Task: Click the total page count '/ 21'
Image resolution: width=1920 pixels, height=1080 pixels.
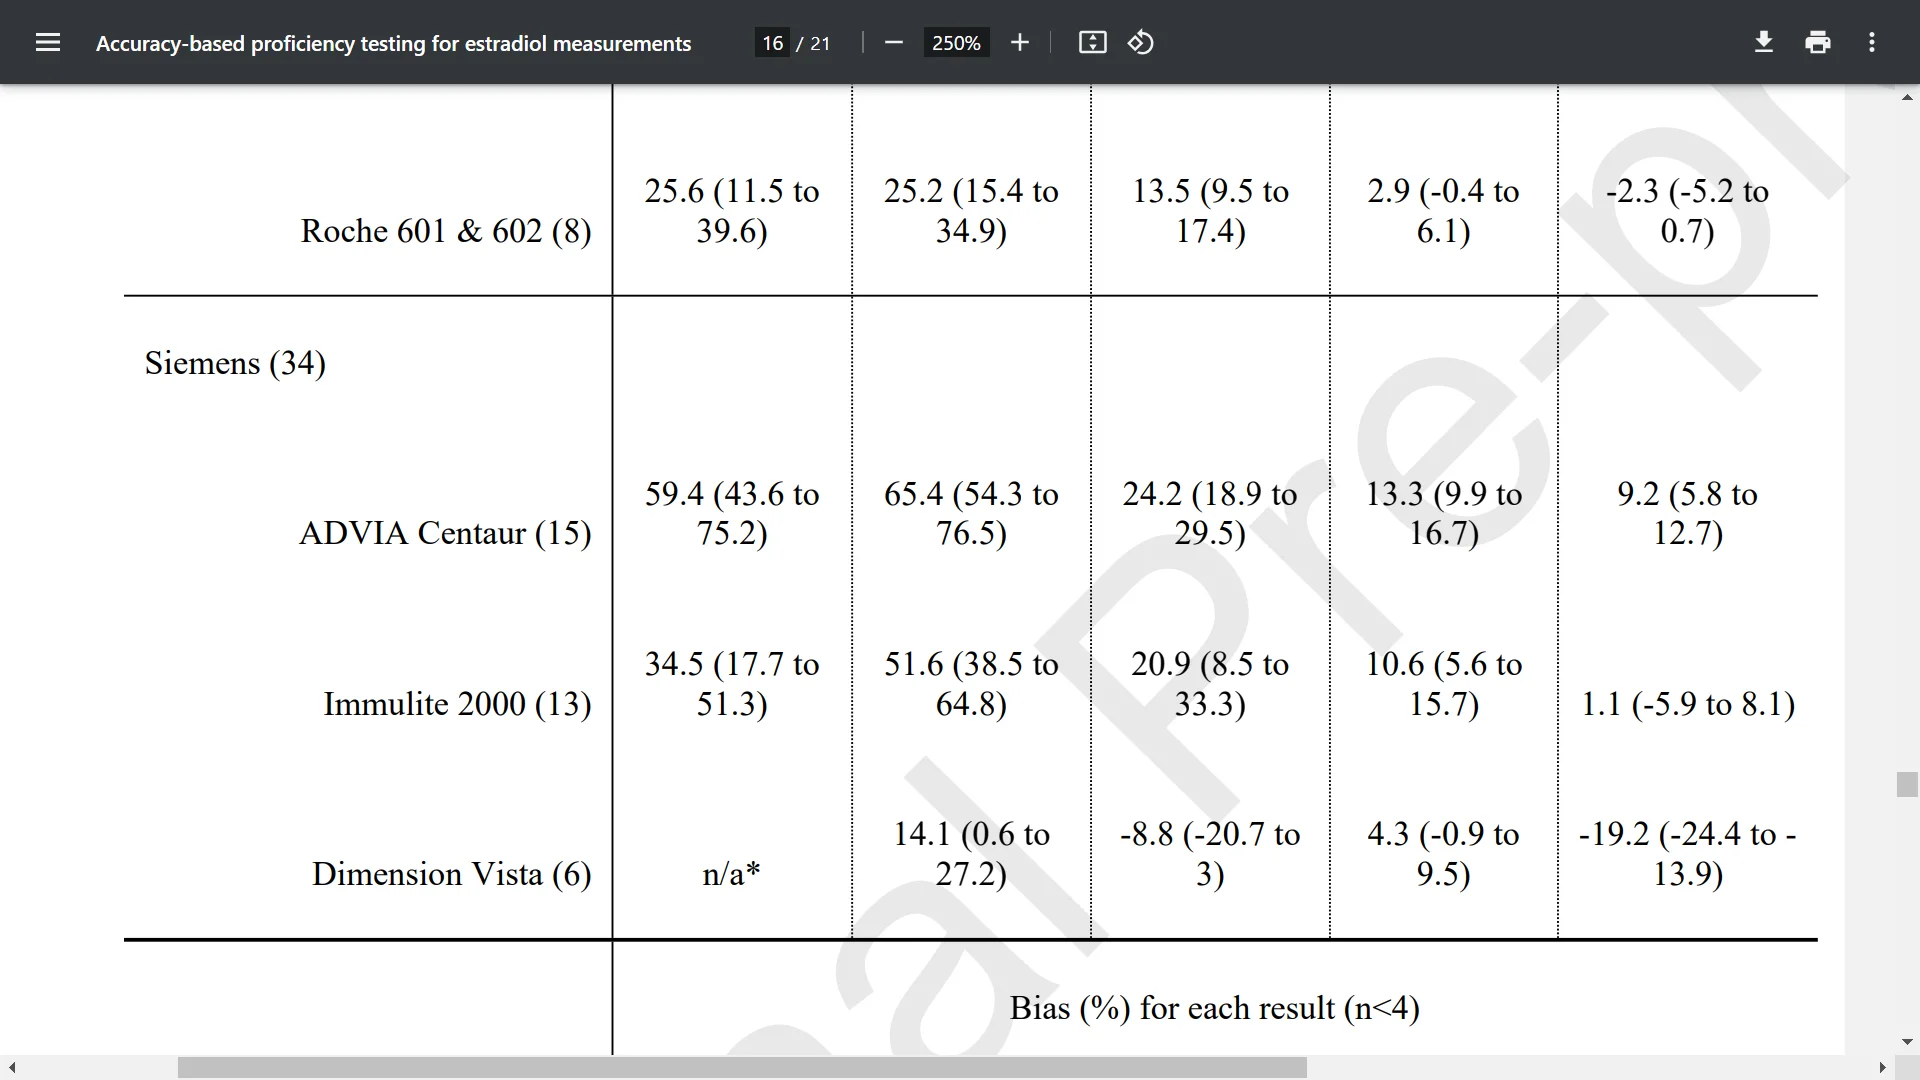Action: 813,43
